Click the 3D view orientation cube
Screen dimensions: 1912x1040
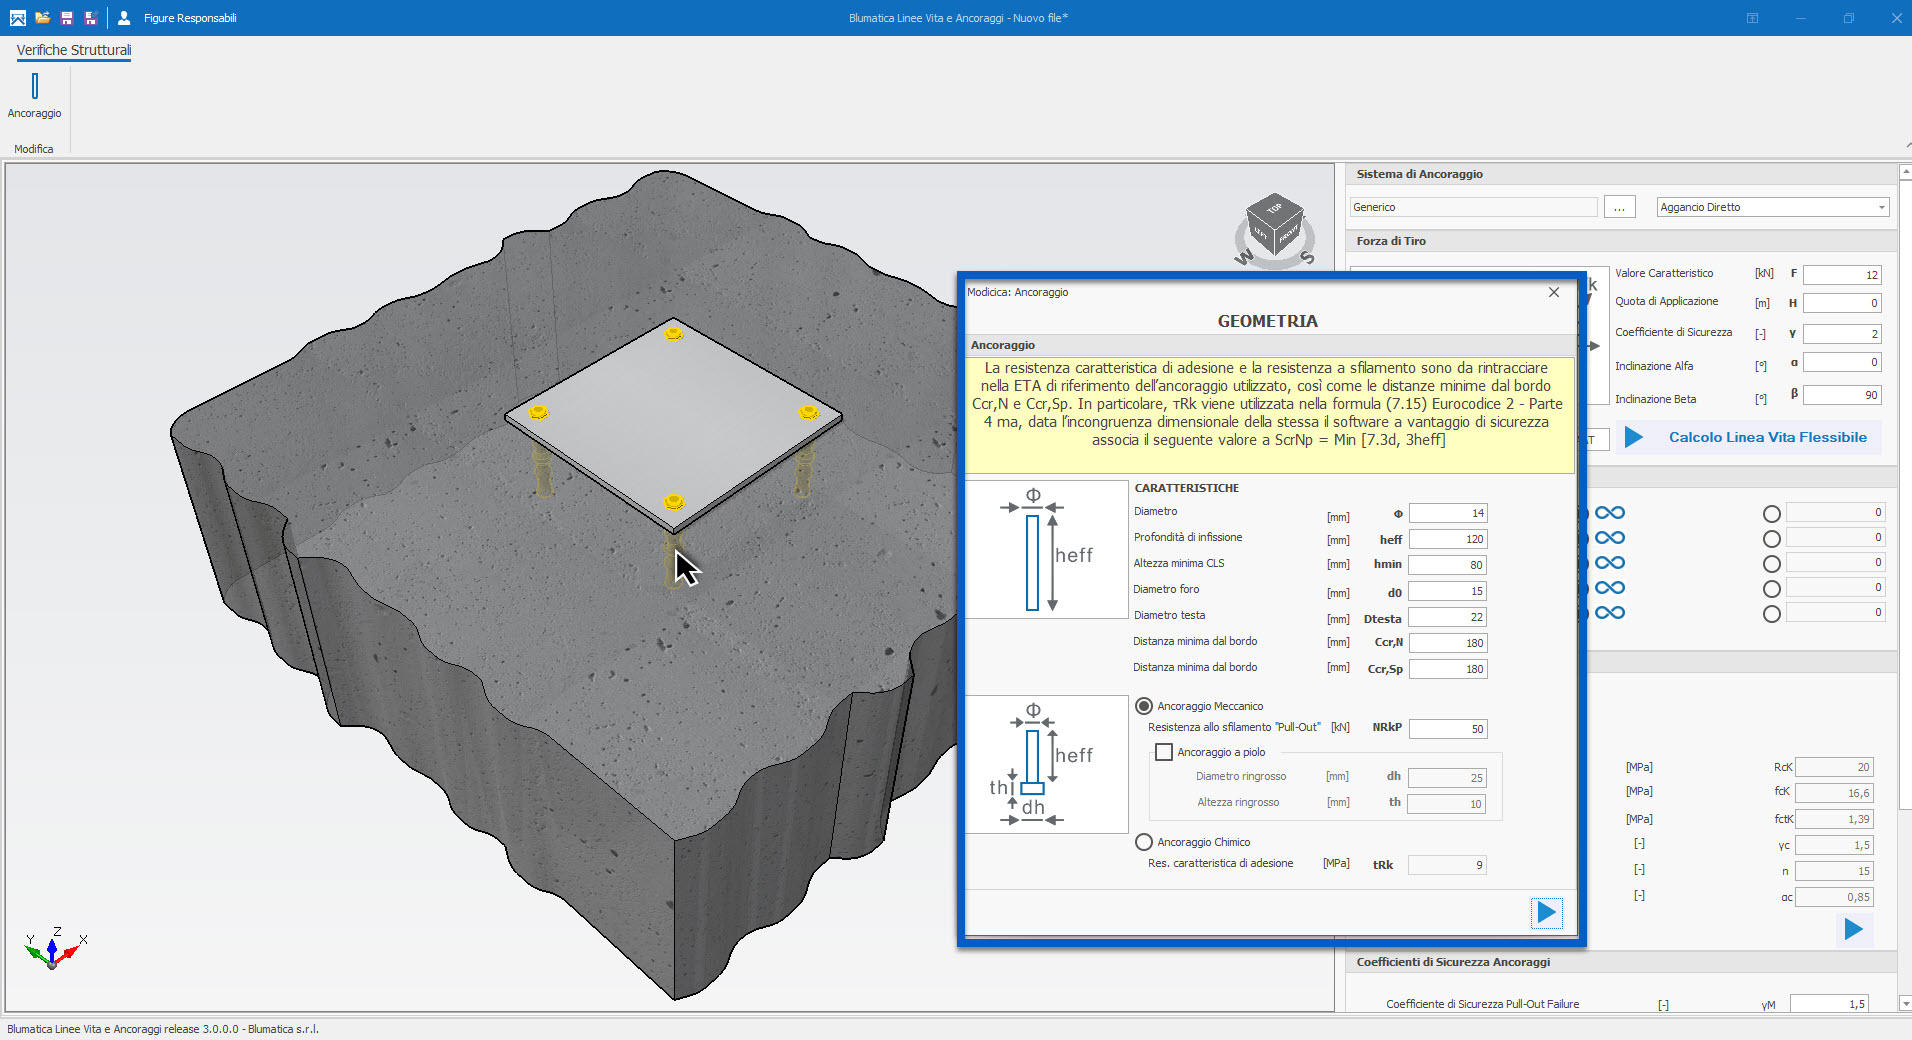point(1274,224)
